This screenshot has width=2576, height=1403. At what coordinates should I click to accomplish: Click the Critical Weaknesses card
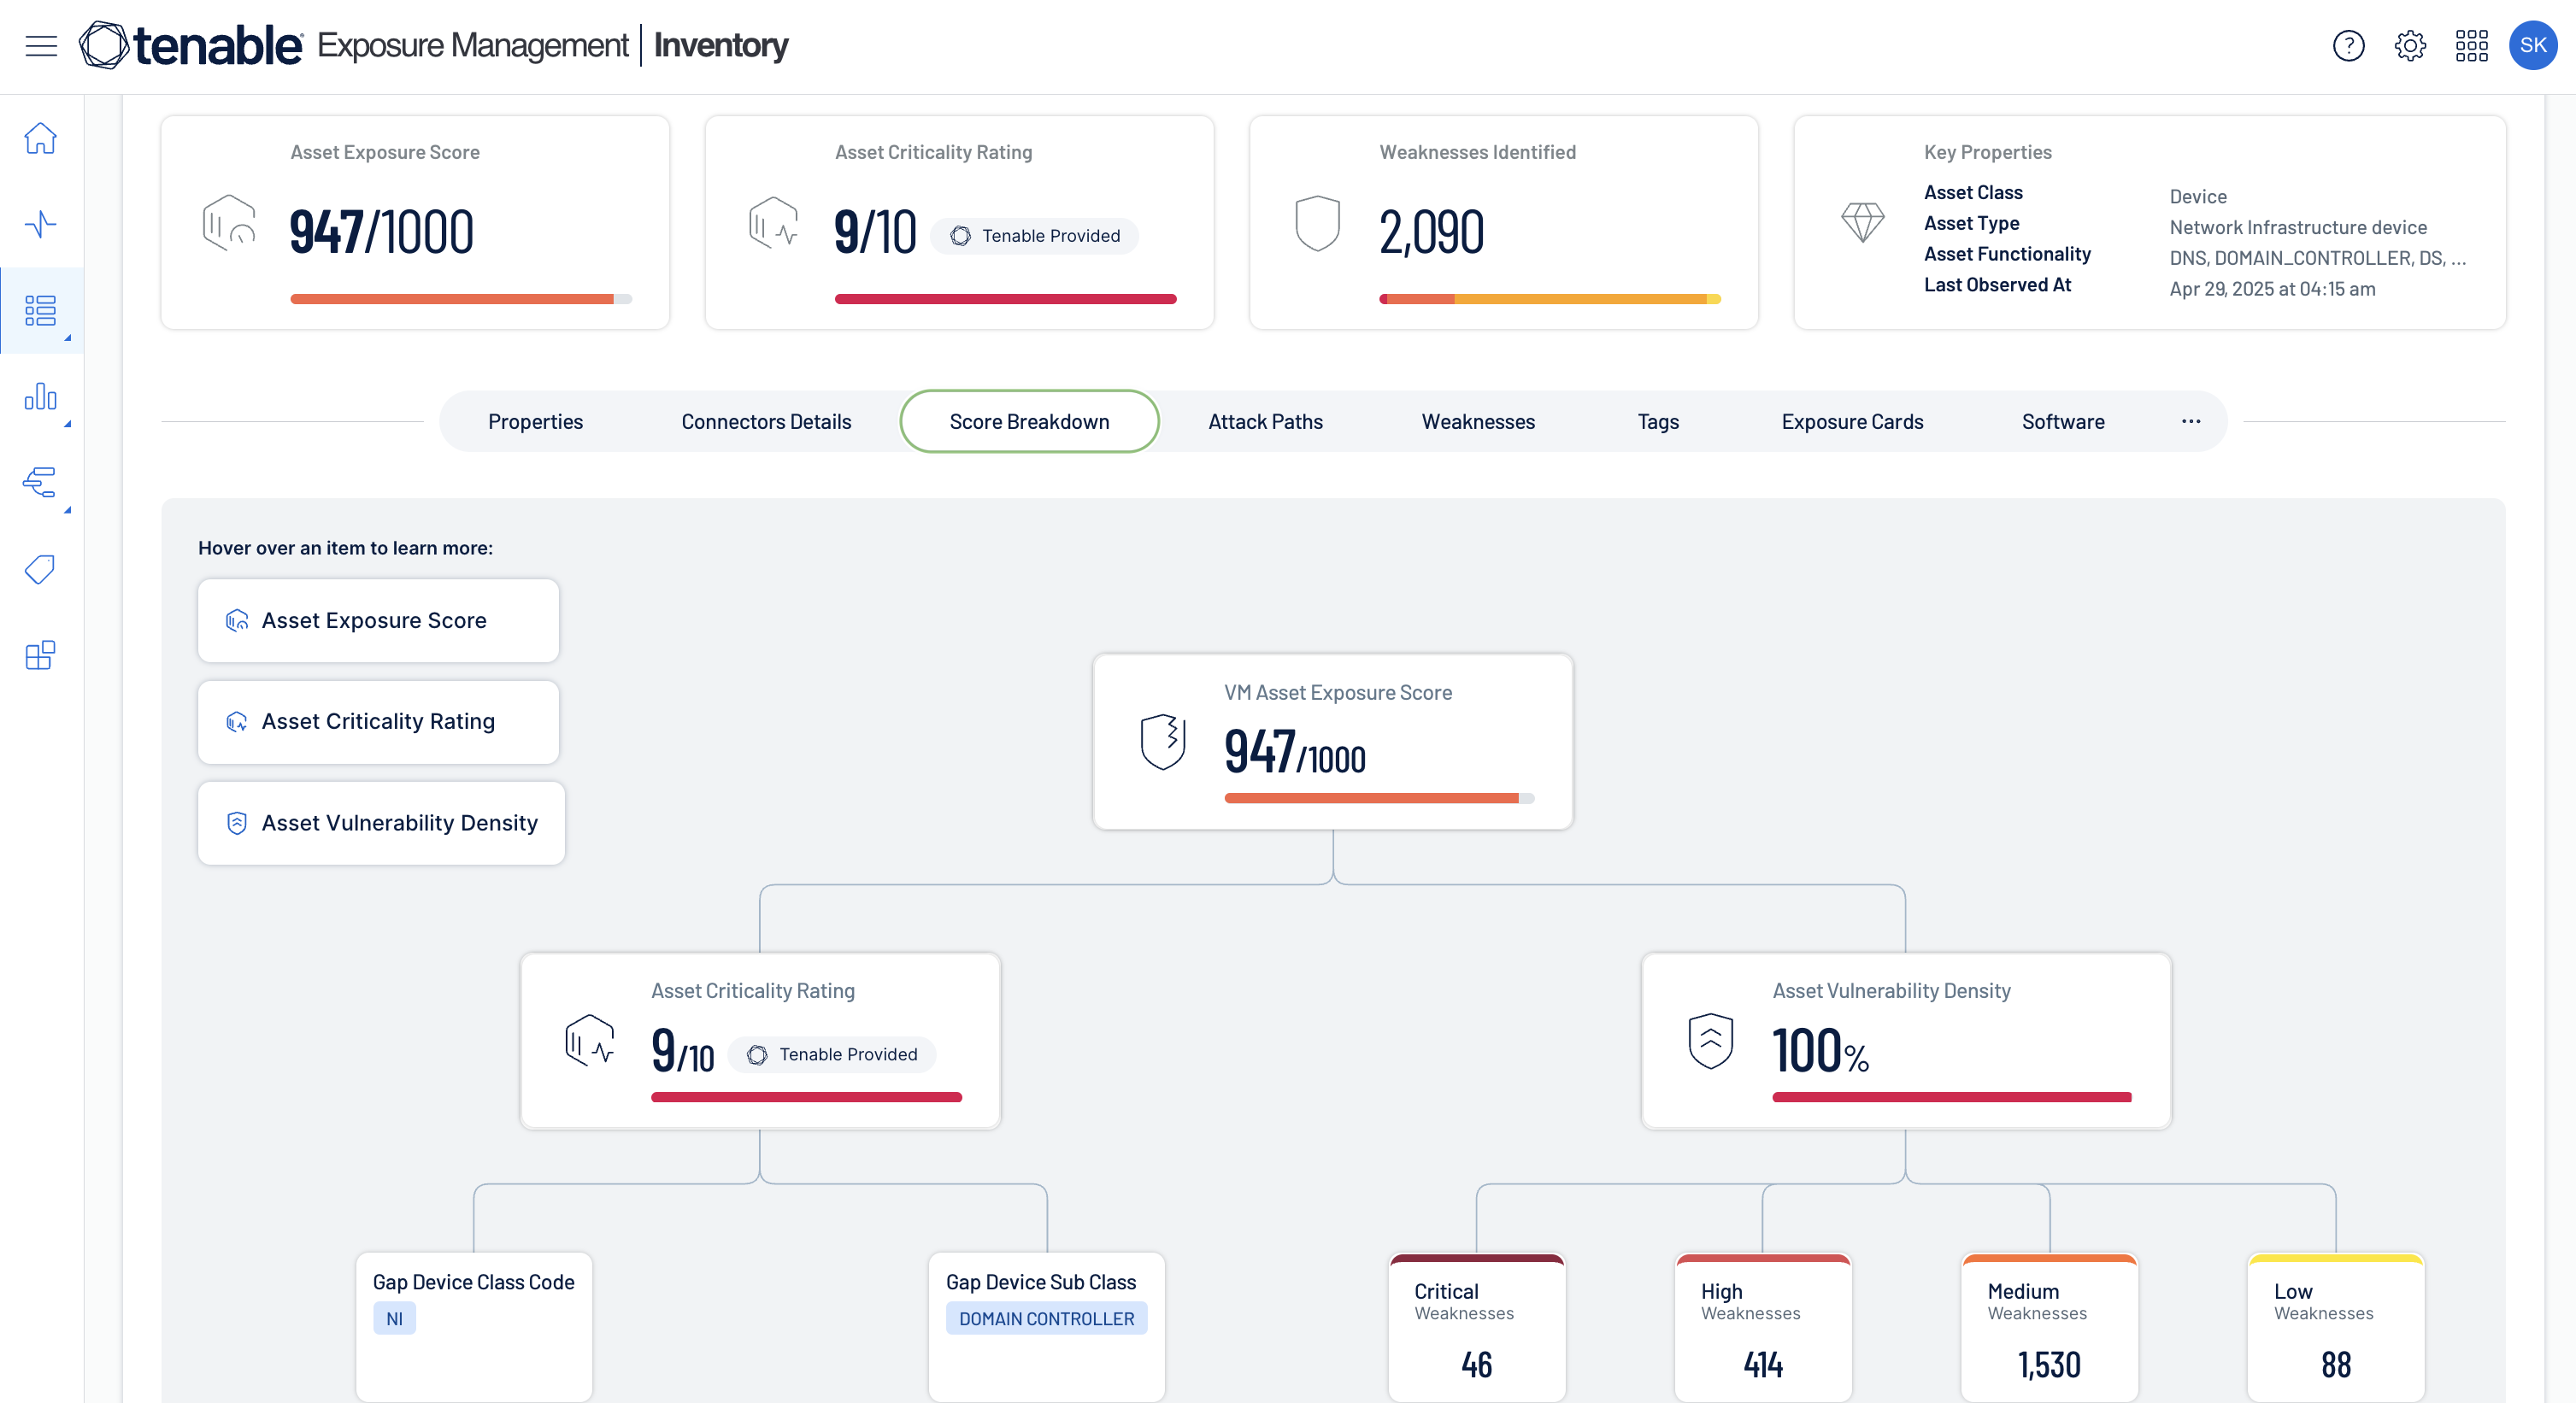click(1476, 1326)
